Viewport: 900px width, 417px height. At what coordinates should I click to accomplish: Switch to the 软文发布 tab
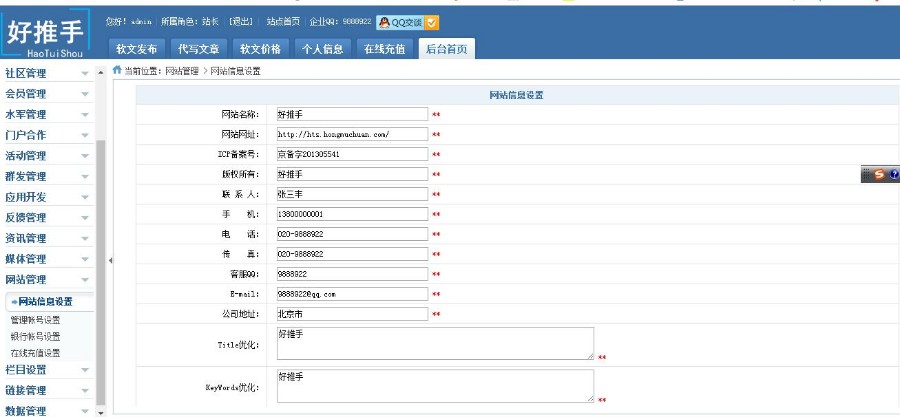pos(137,49)
